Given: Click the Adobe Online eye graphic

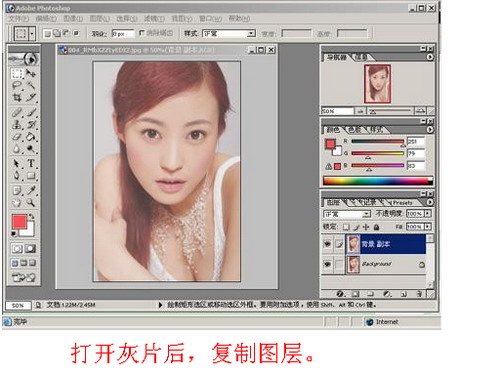Looking at the screenshot, I should point(24,59).
